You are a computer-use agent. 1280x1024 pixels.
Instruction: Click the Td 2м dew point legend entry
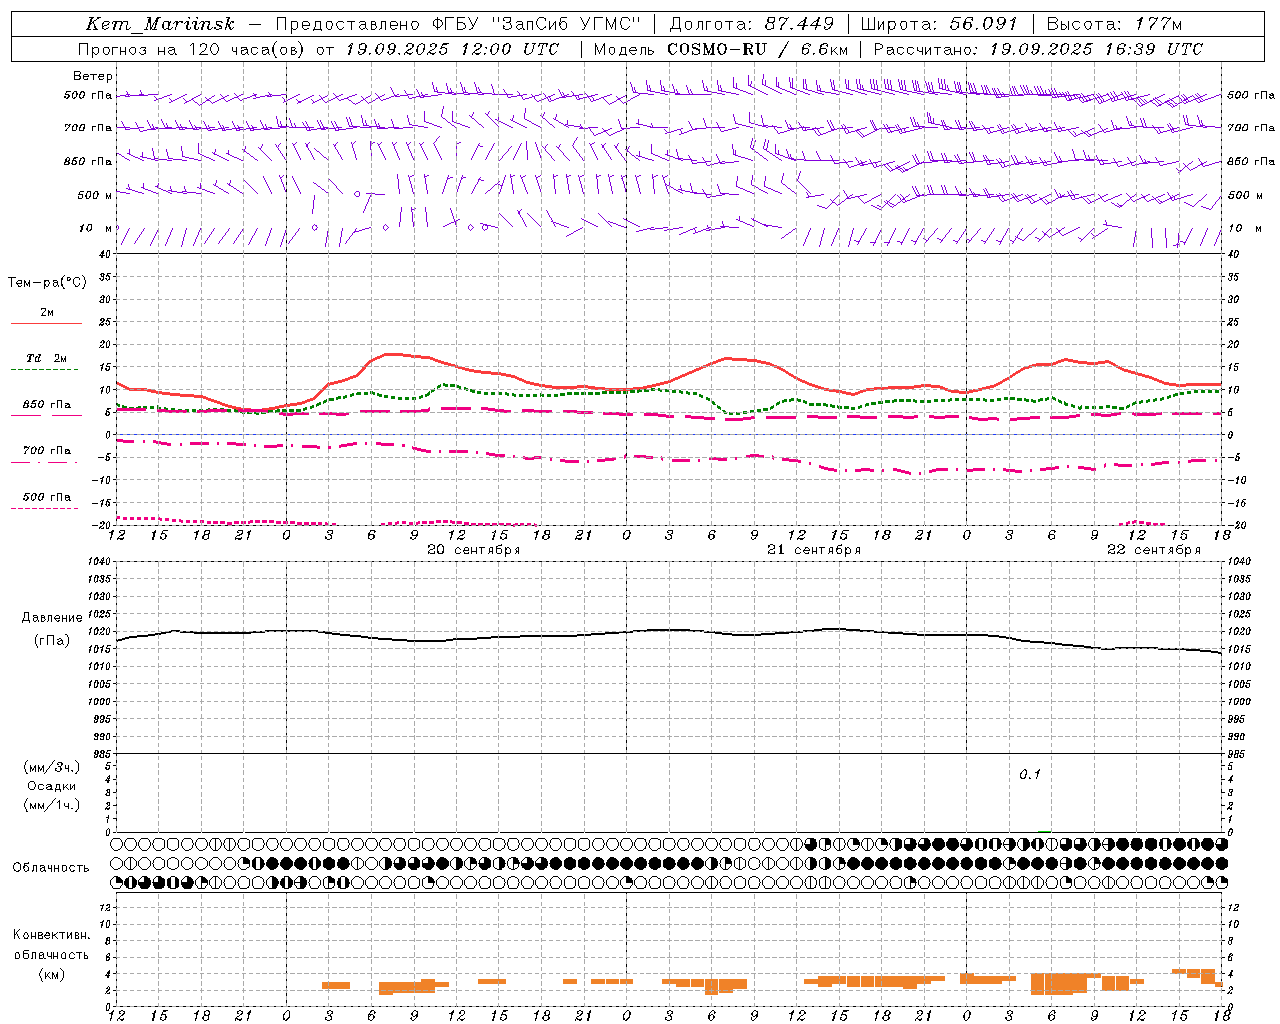pyautogui.click(x=47, y=358)
